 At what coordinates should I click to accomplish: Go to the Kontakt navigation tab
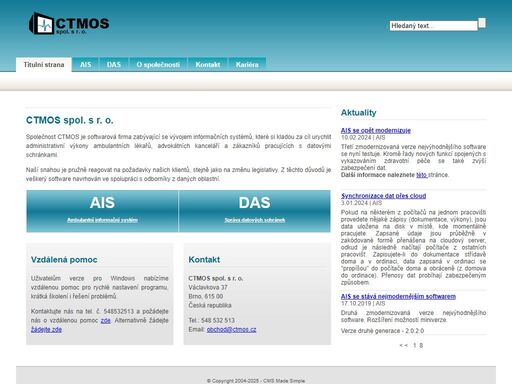pyautogui.click(x=208, y=65)
